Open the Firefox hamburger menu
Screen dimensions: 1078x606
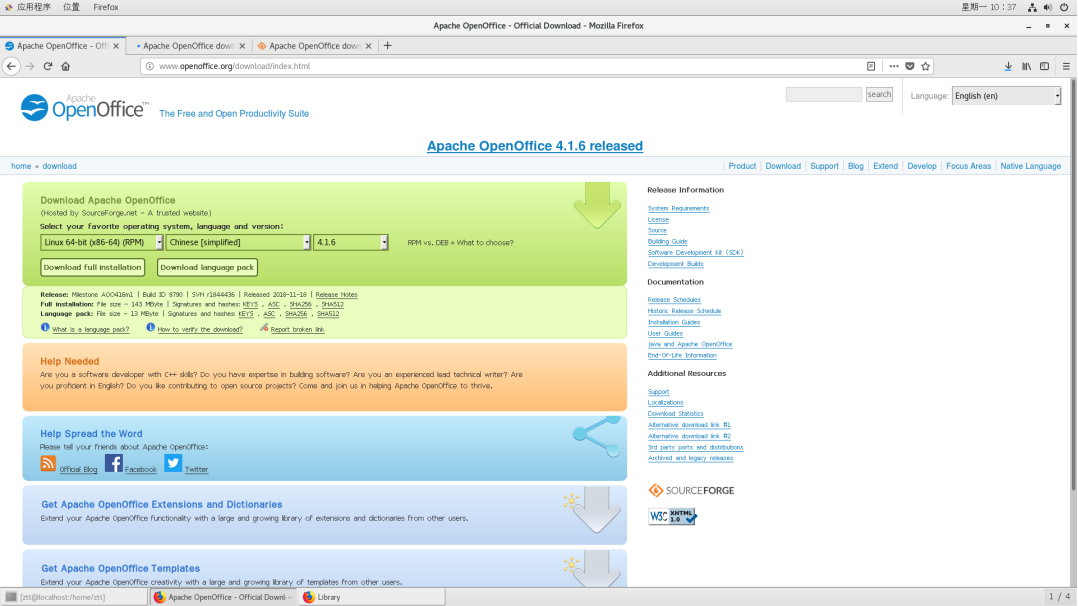[x=1065, y=66]
